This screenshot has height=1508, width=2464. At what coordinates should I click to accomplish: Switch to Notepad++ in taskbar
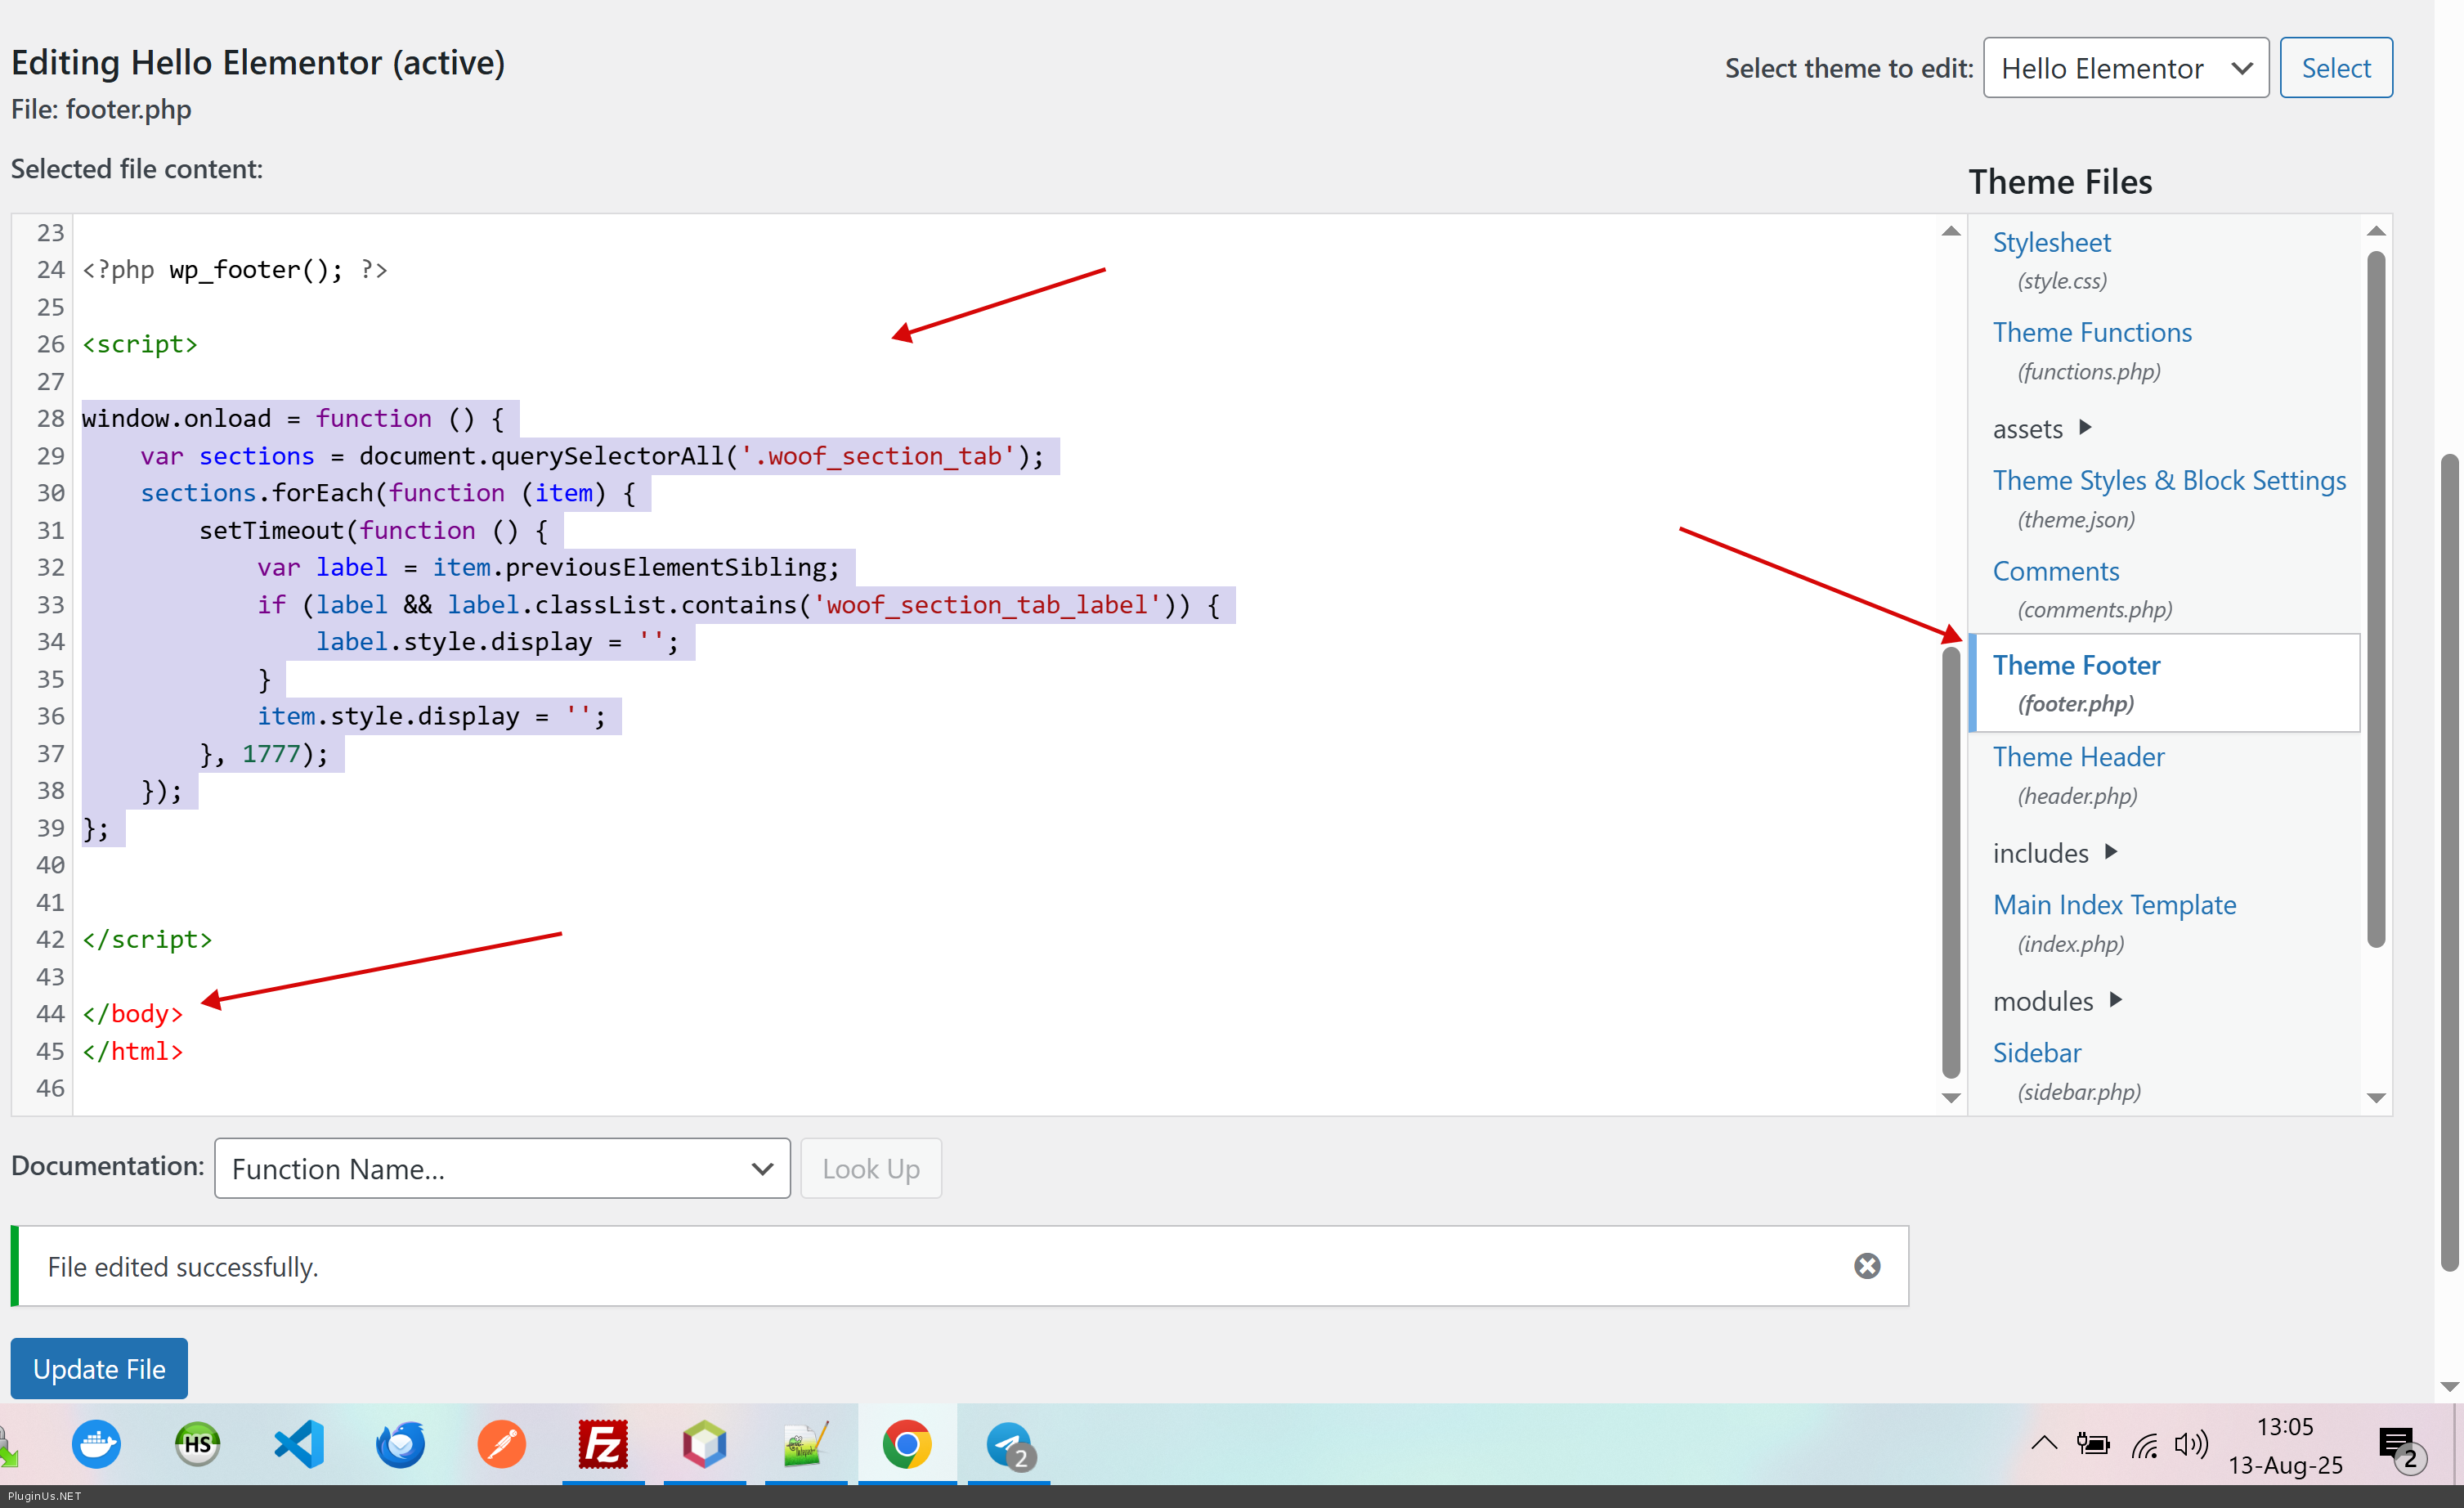tap(805, 1444)
